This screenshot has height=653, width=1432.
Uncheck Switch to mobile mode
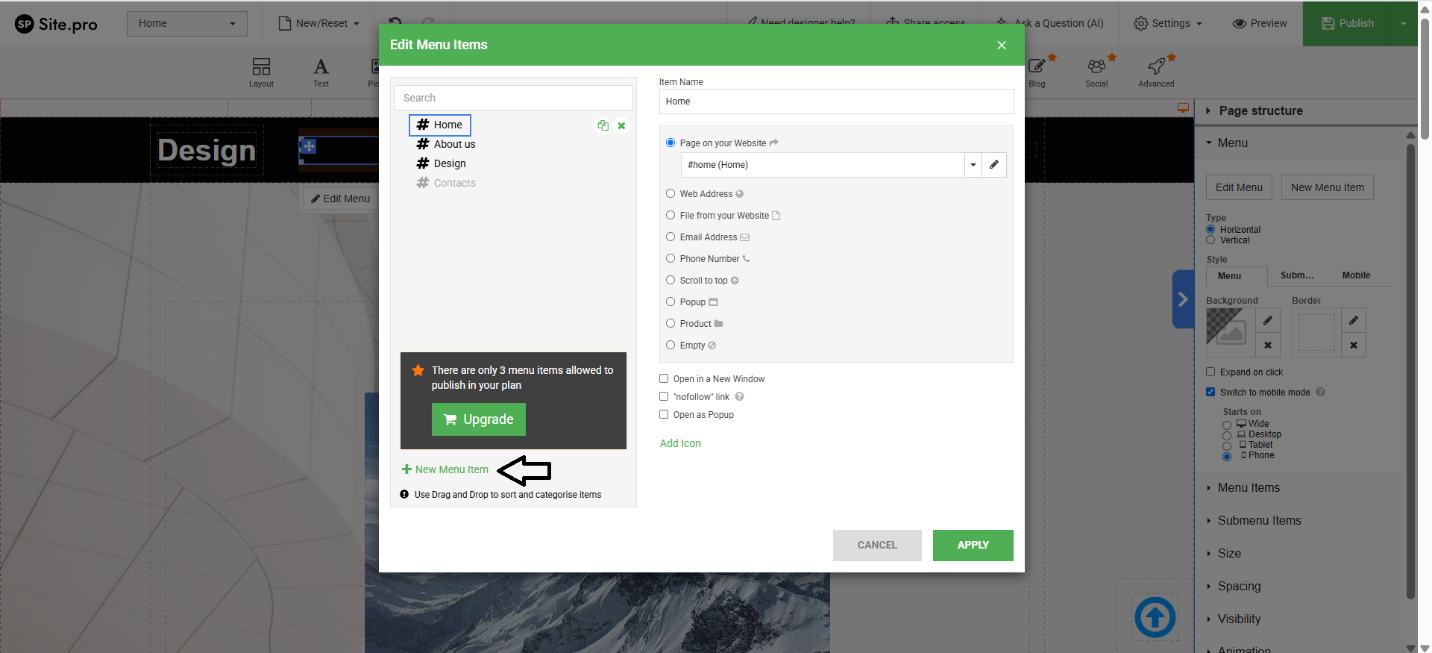click(x=1211, y=392)
